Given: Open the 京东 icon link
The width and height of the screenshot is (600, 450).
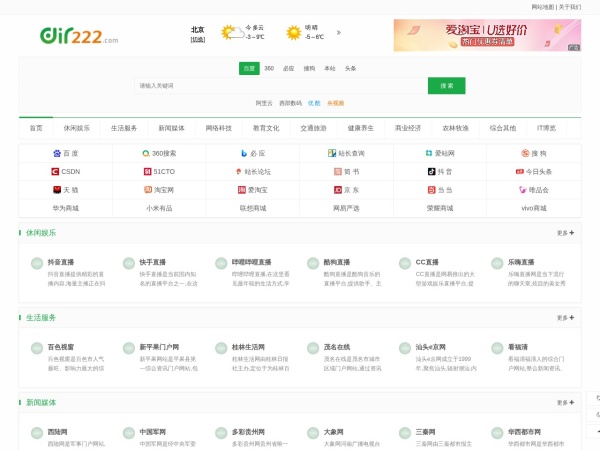Looking at the screenshot, I should (345, 189).
